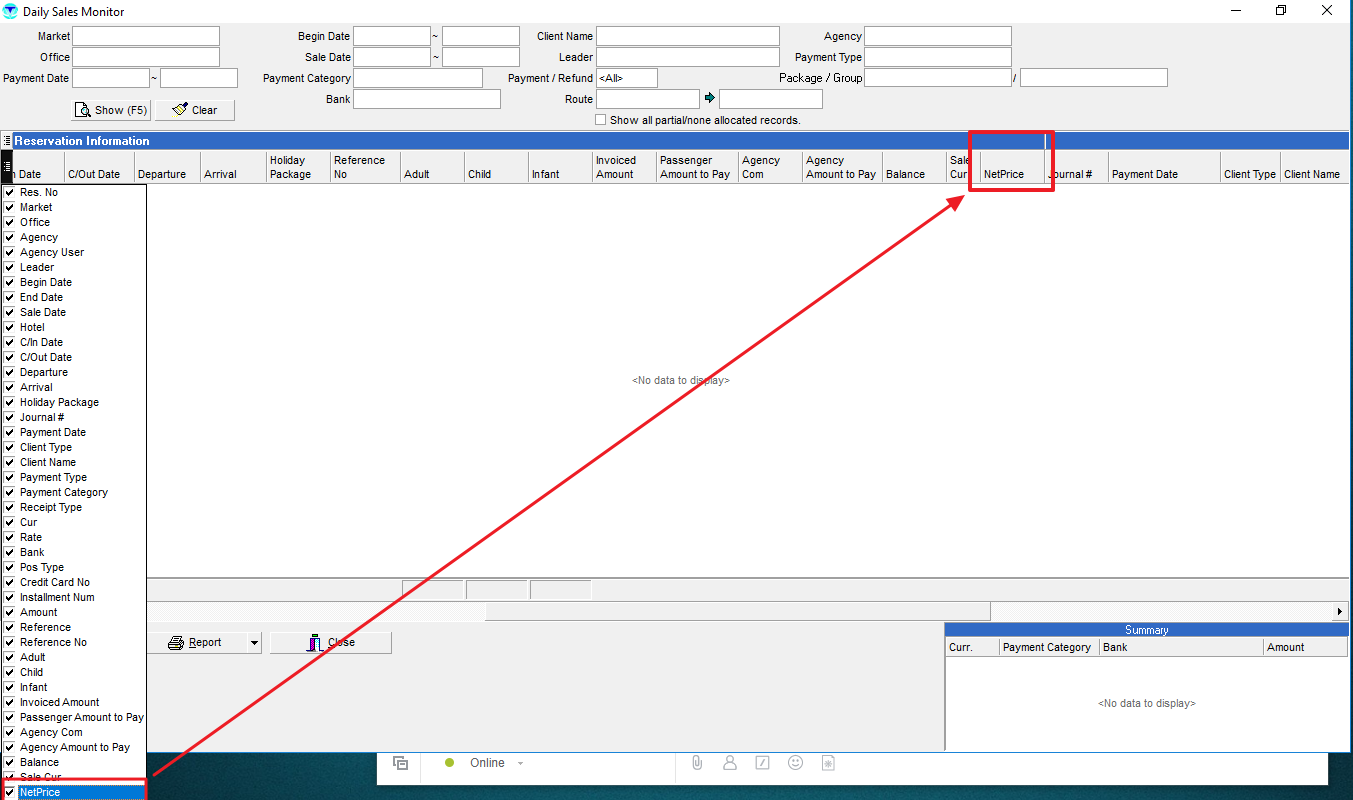Click the Departure column header

168,167
